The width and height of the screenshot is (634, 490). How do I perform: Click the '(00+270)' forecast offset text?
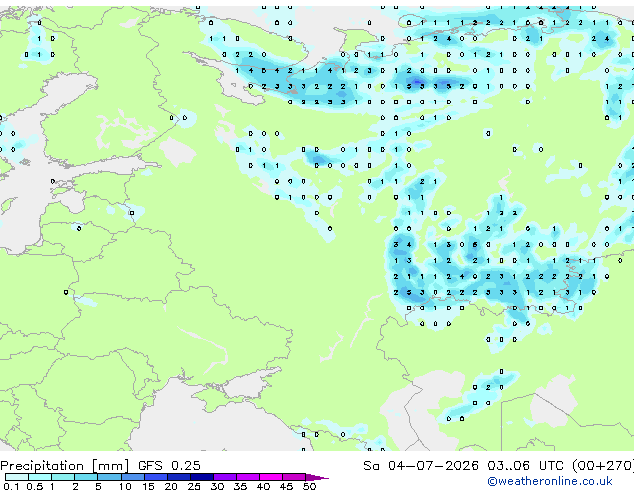pyautogui.click(x=603, y=465)
